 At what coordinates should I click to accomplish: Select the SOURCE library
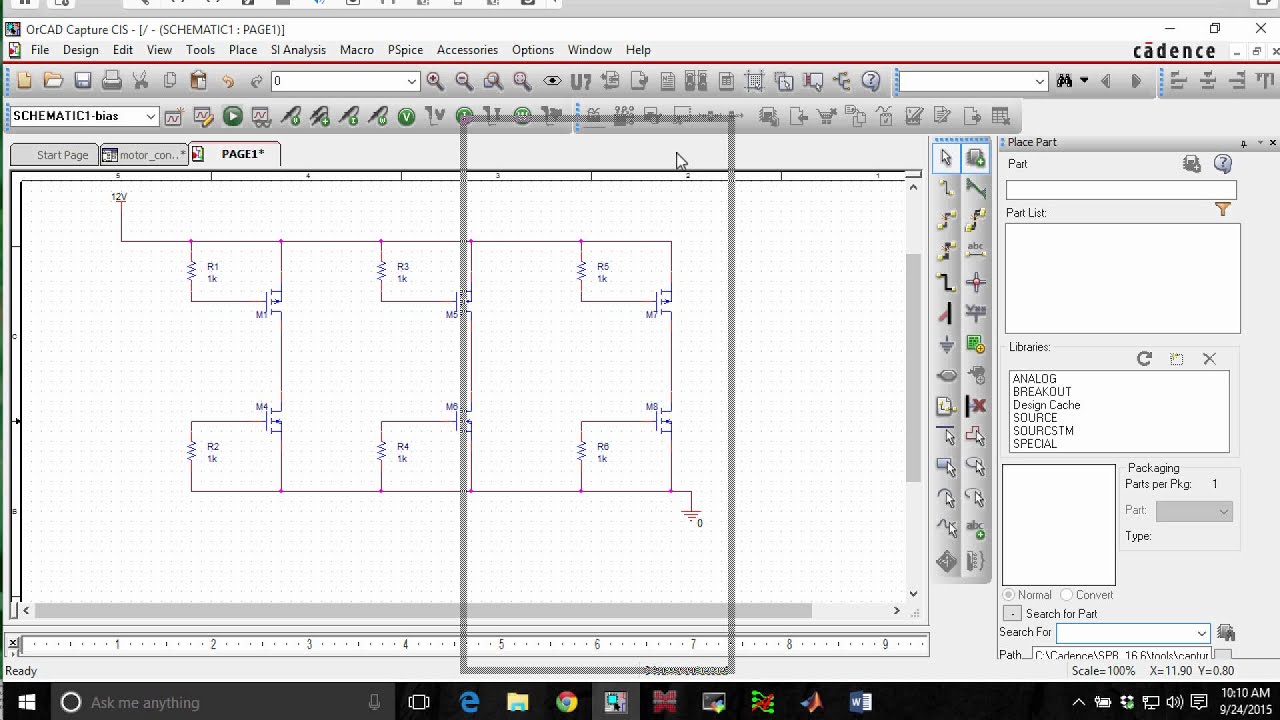1035,418
